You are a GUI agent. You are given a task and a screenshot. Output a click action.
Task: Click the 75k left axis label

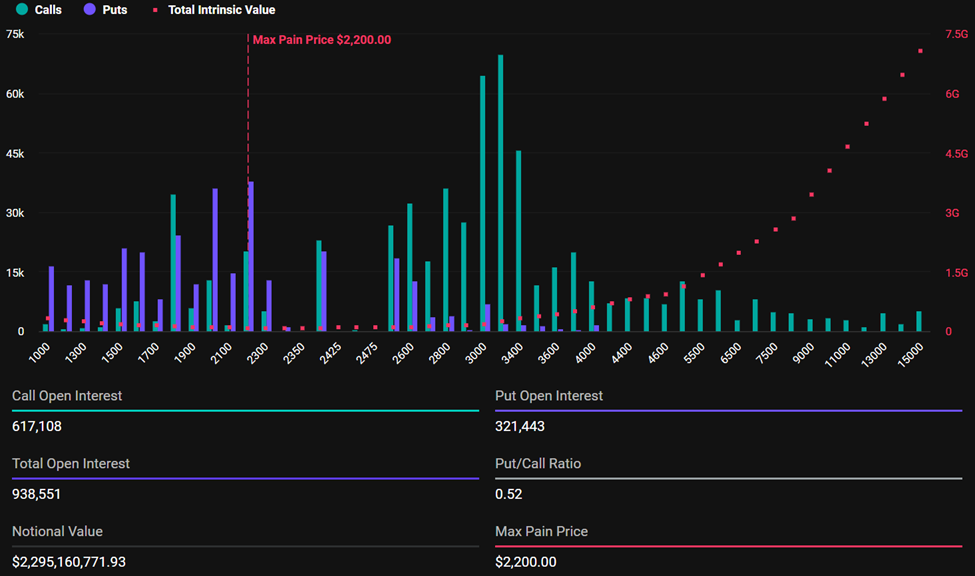click(x=15, y=34)
